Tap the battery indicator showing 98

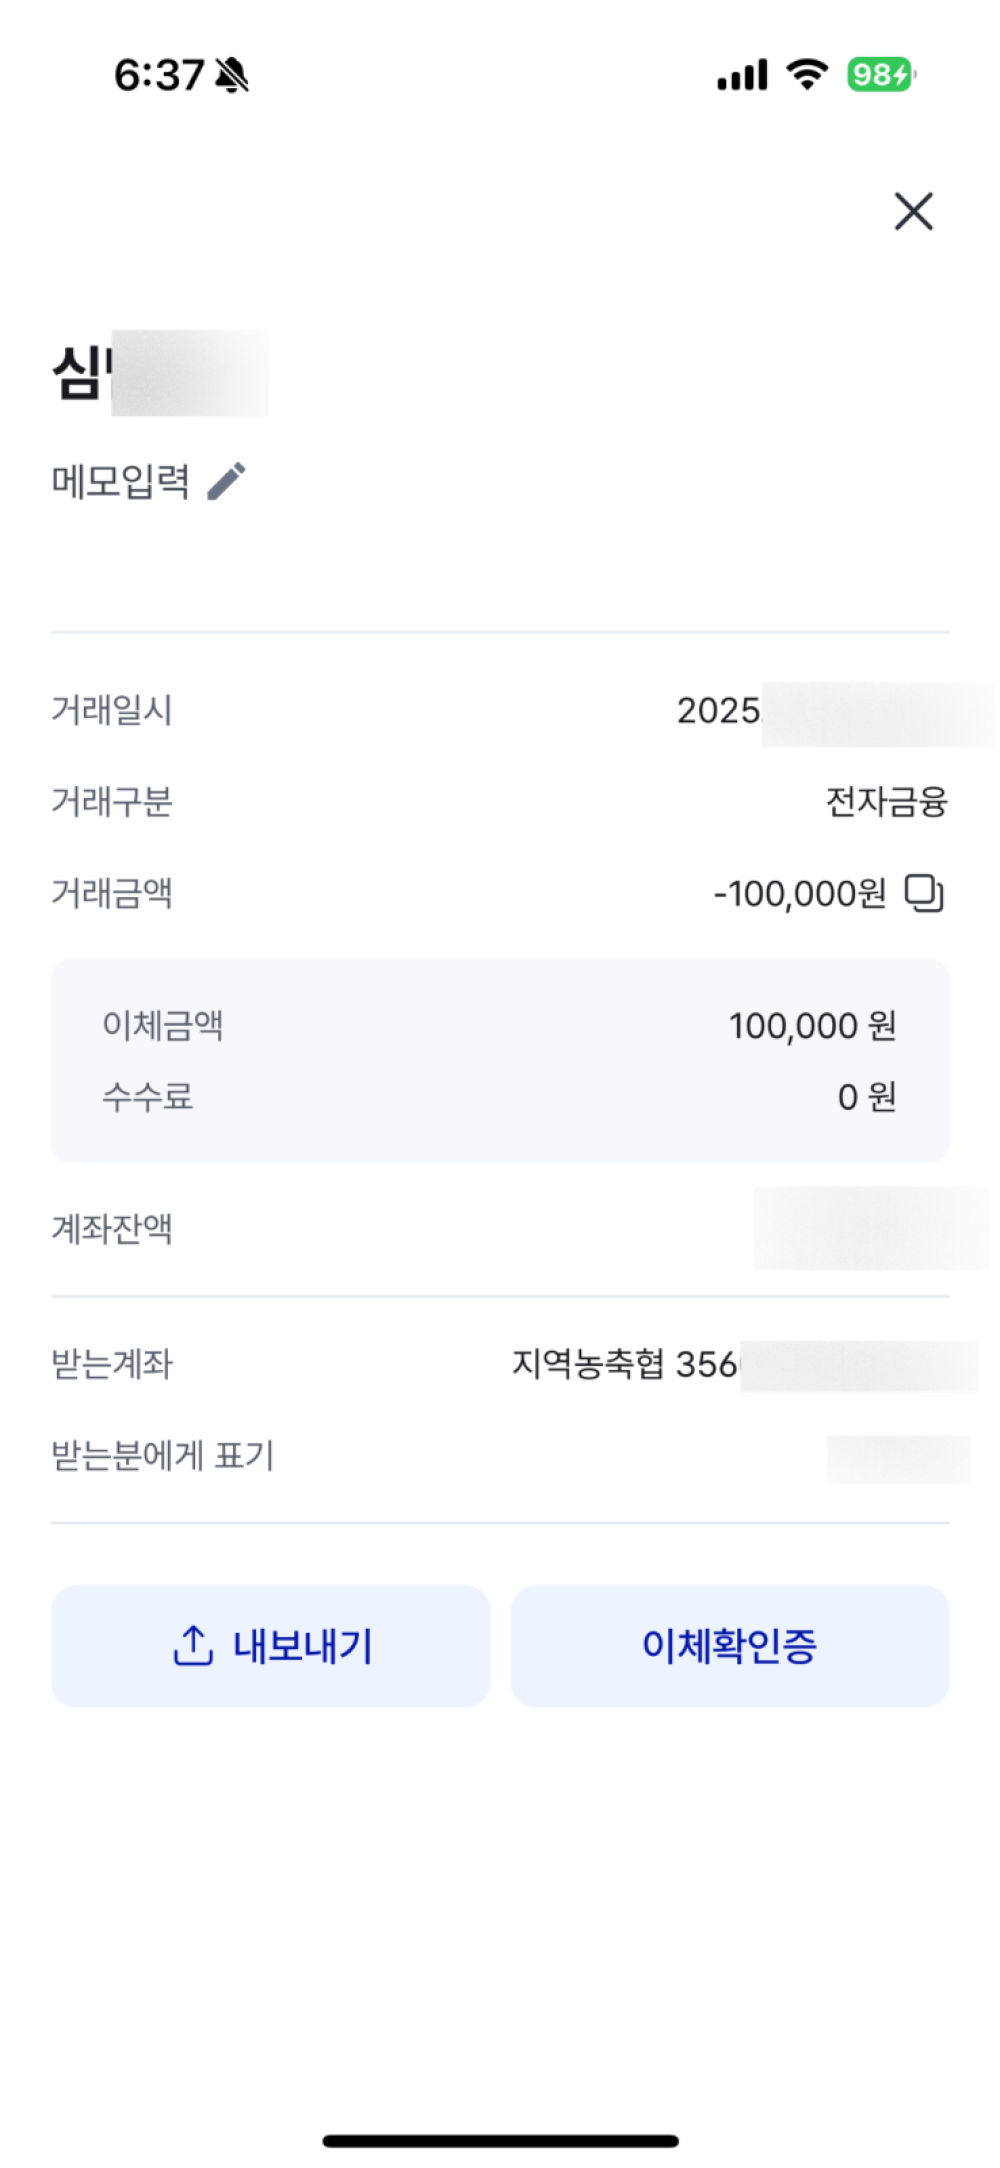coord(880,75)
